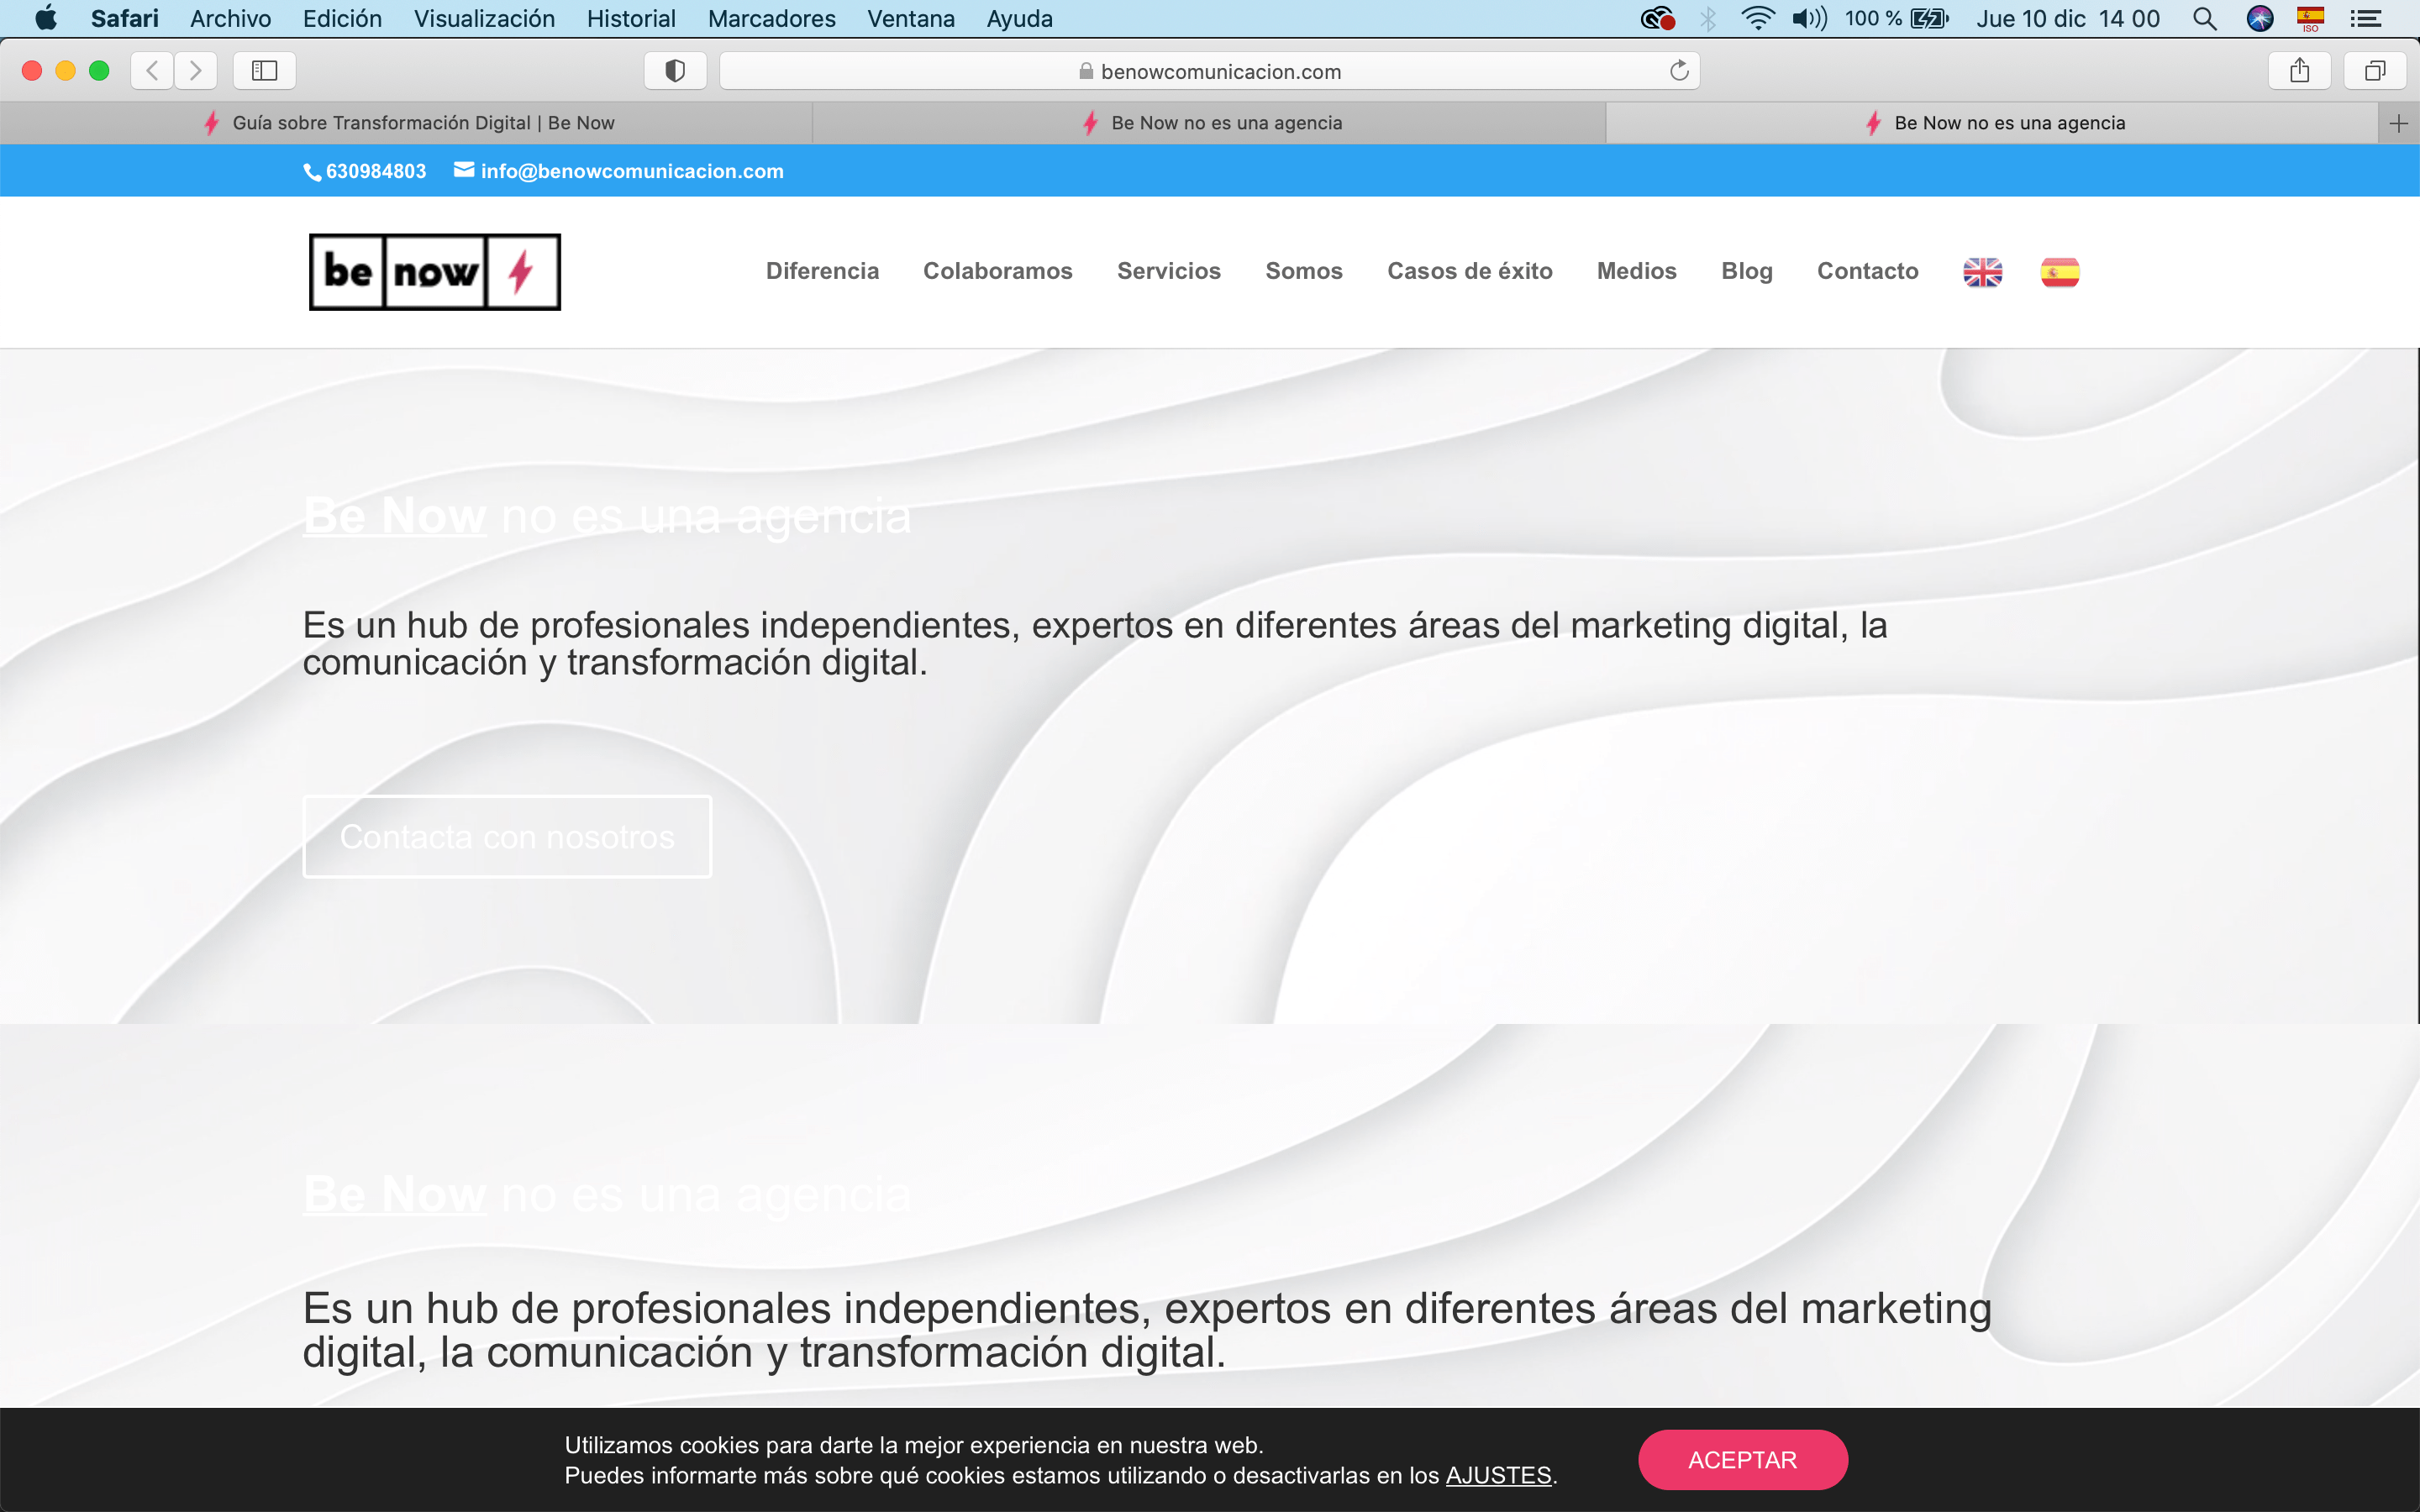Image resolution: width=2420 pixels, height=1512 pixels.
Task: Open the Medios nav link
Action: coord(1636,271)
